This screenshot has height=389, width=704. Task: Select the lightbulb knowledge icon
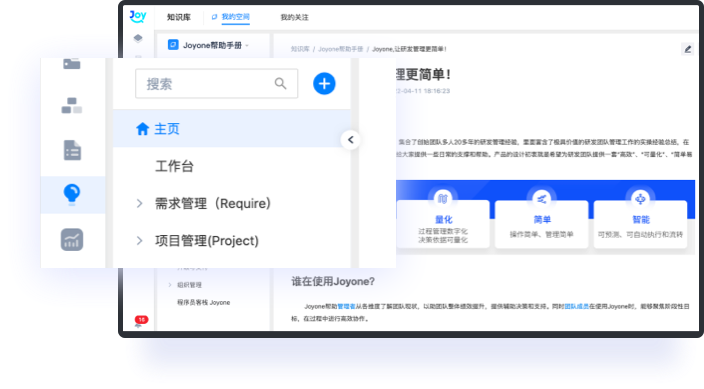(72, 194)
